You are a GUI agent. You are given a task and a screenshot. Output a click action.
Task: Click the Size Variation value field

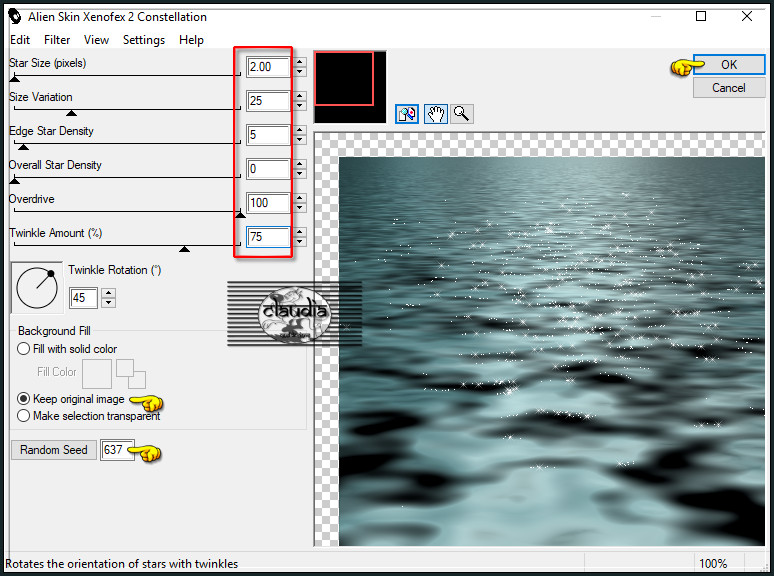coord(268,101)
